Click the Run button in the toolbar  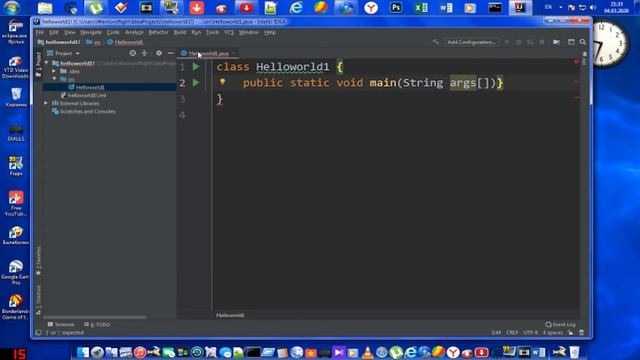pyautogui.click(x=507, y=42)
